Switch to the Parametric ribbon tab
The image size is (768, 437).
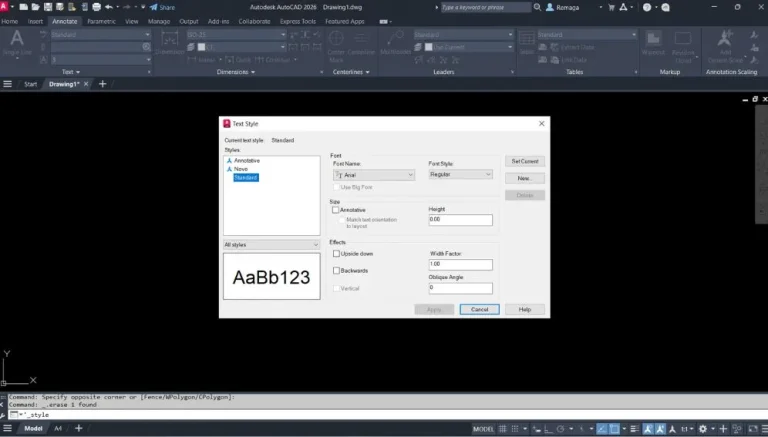[101, 22]
